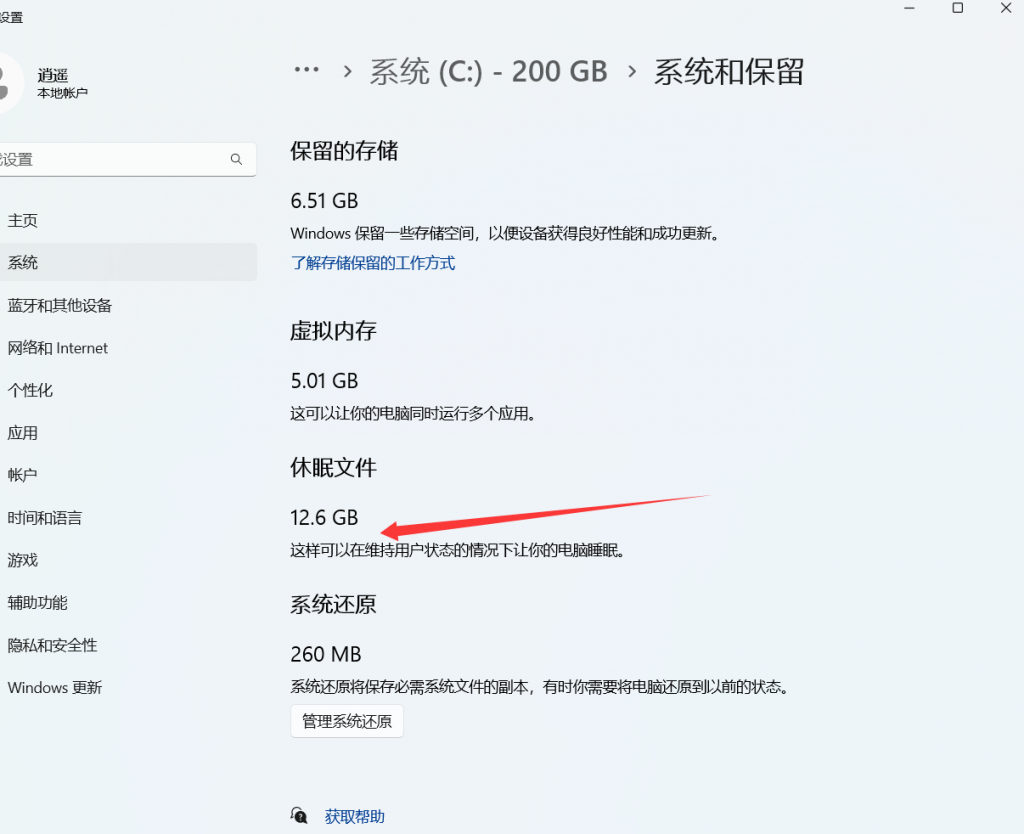Open 蓝牙和其他设备 settings icon

pyautogui.click(x=60, y=305)
